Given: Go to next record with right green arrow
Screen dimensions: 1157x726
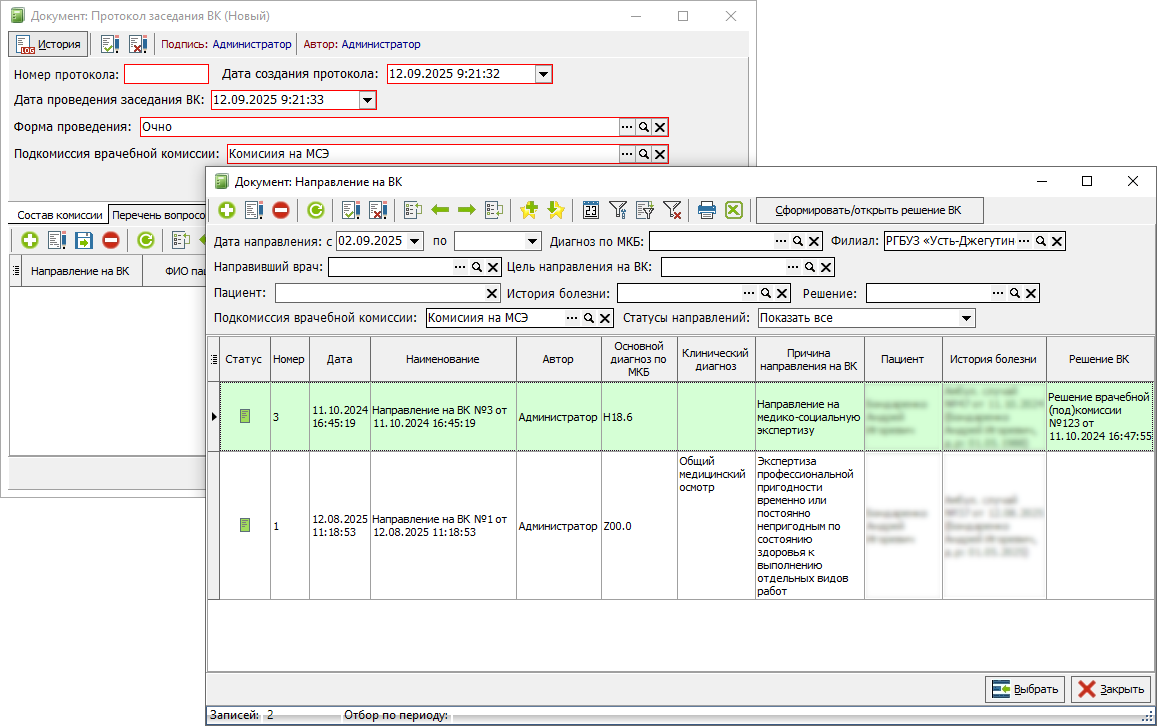Looking at the screenshot, I should pyautogui.click(x=467, y=210).
